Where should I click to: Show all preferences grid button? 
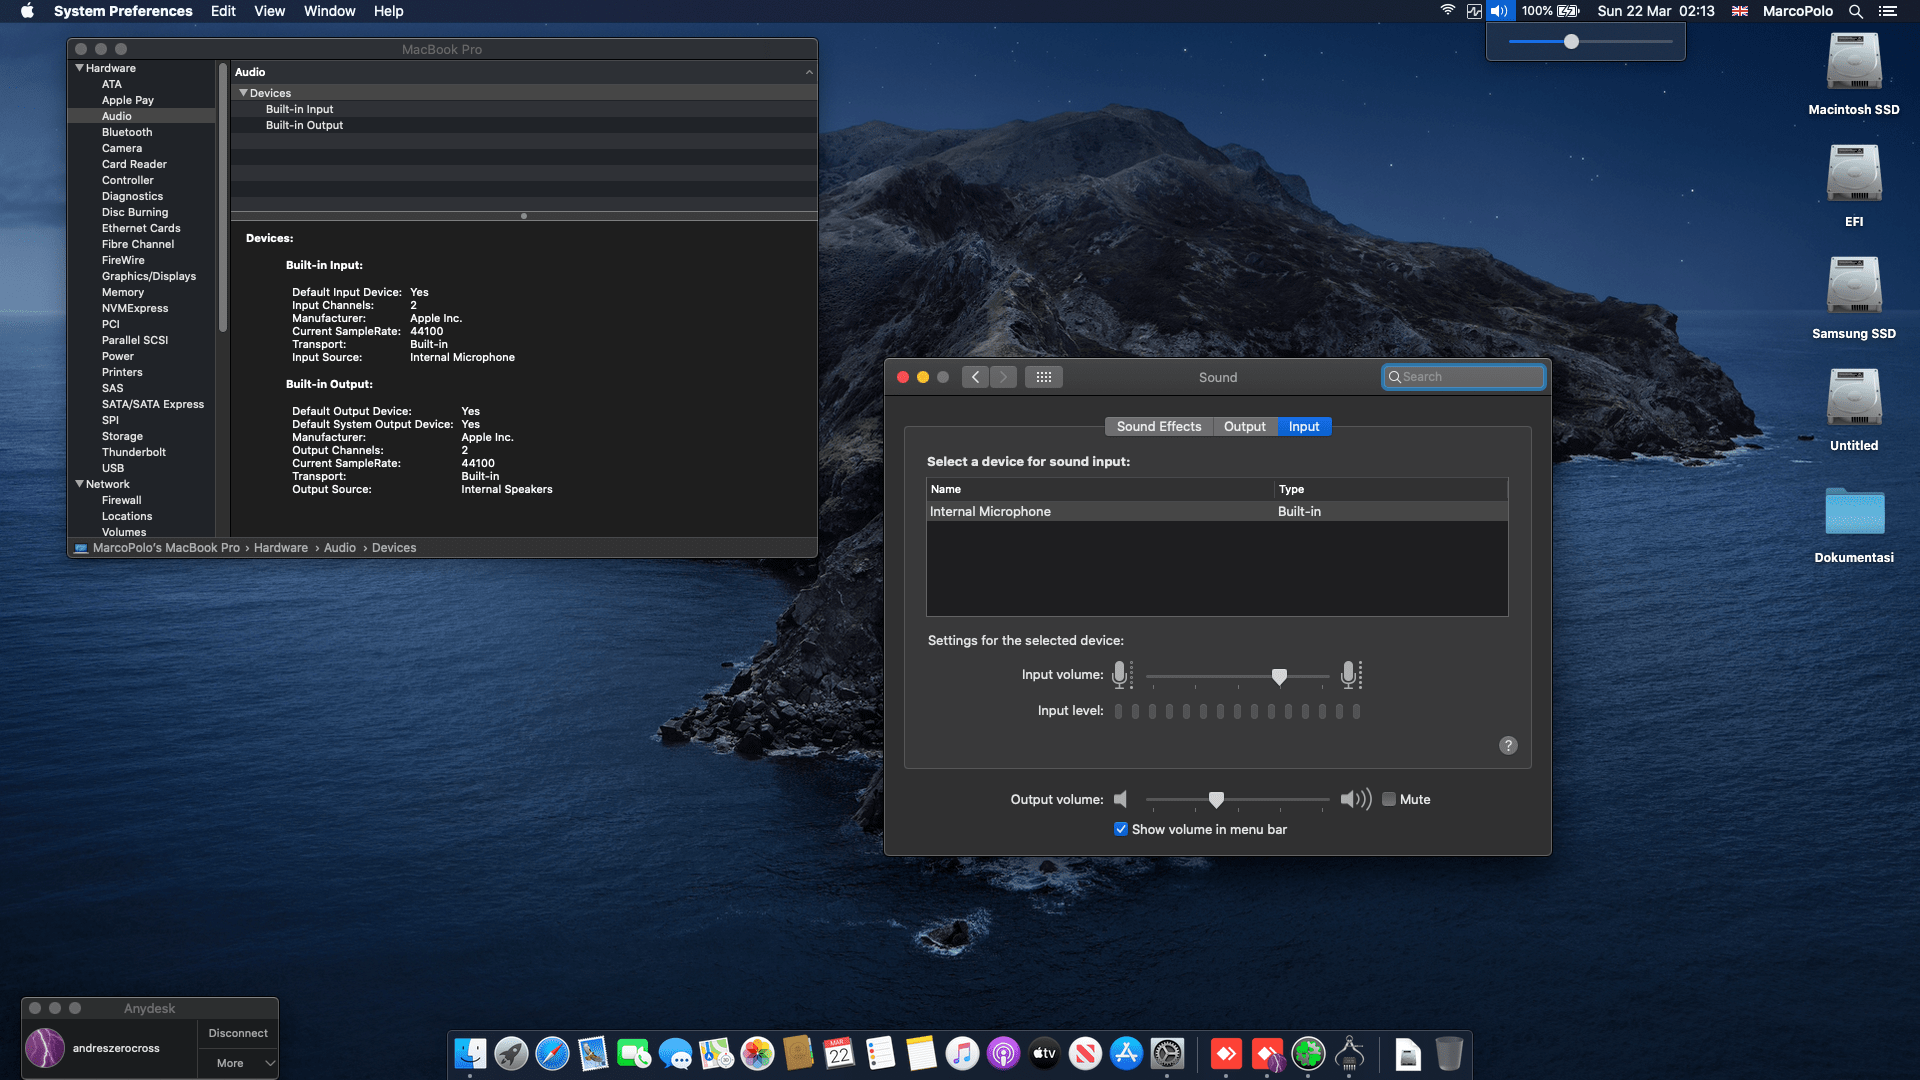pyautogui.click(x=1043, y=377)
